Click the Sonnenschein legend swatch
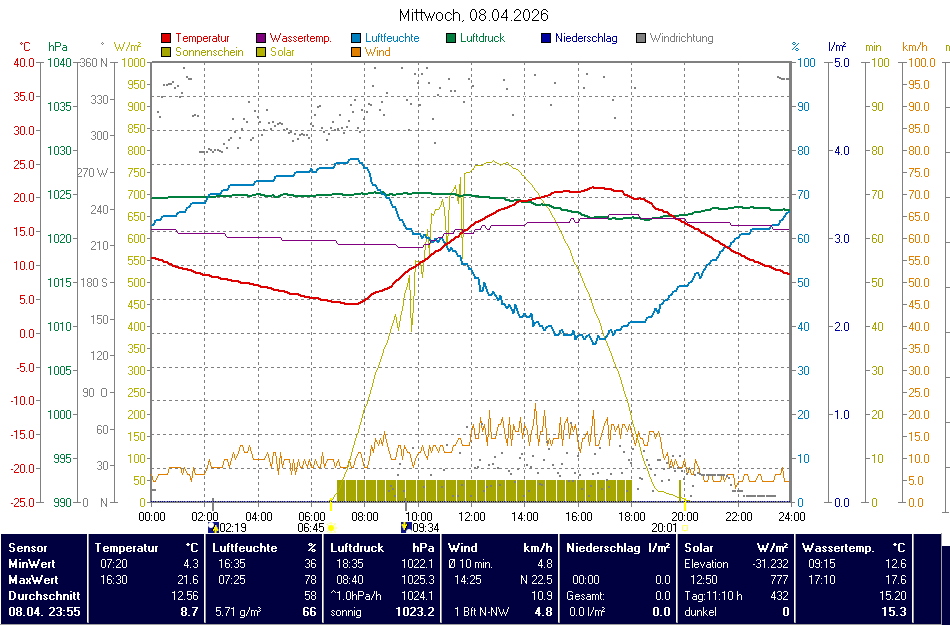The height and width of the screenshot is (625, 950). [166, 52]
